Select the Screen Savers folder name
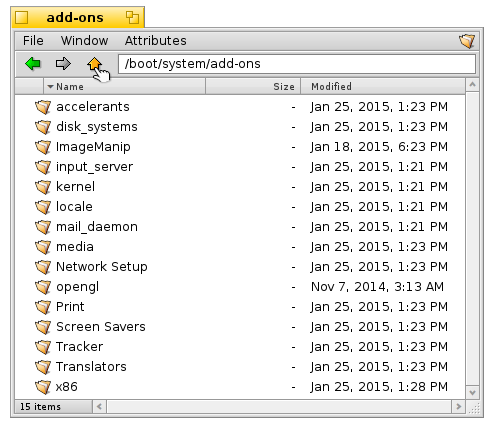The height and width of the screenshot is (427, 500). pyautogui.click(x=101, y=327)
